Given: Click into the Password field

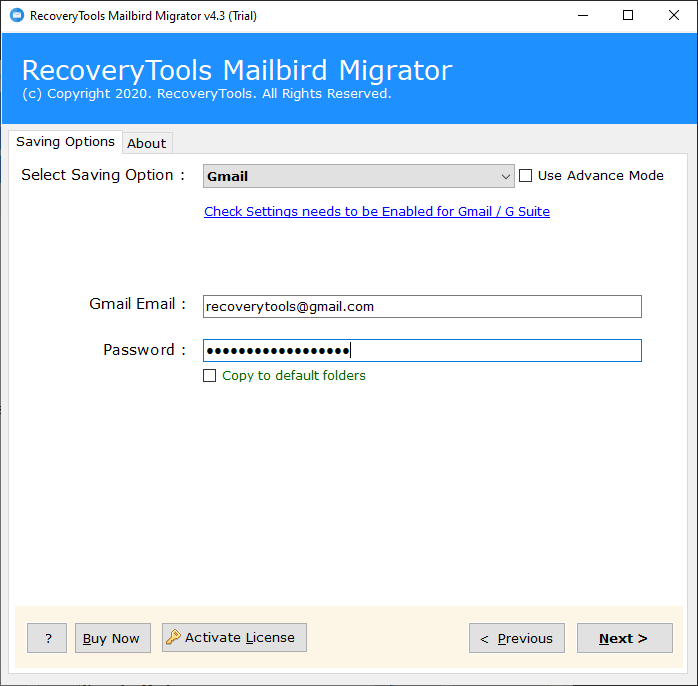Looking at the screenshot, I should (422, 350).
